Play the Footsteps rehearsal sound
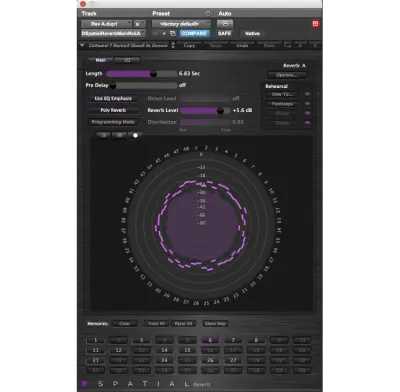The height and width of the screenshot is (392, 400). coord(282,104)
